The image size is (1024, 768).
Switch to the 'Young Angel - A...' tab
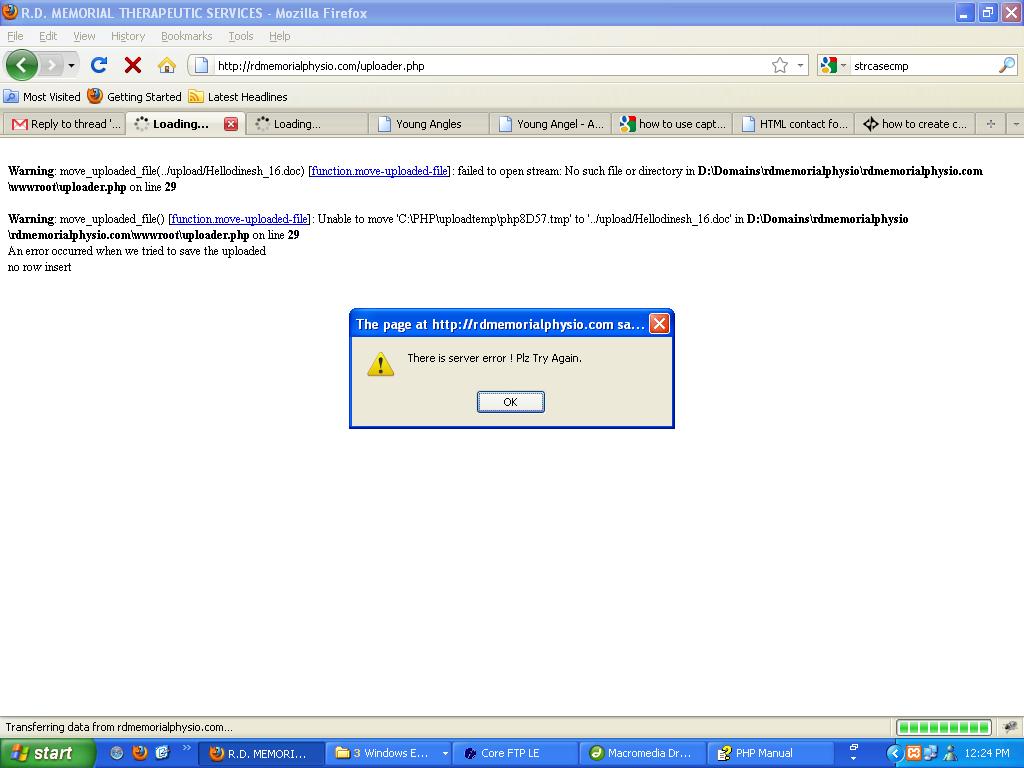tap(550, 123)
